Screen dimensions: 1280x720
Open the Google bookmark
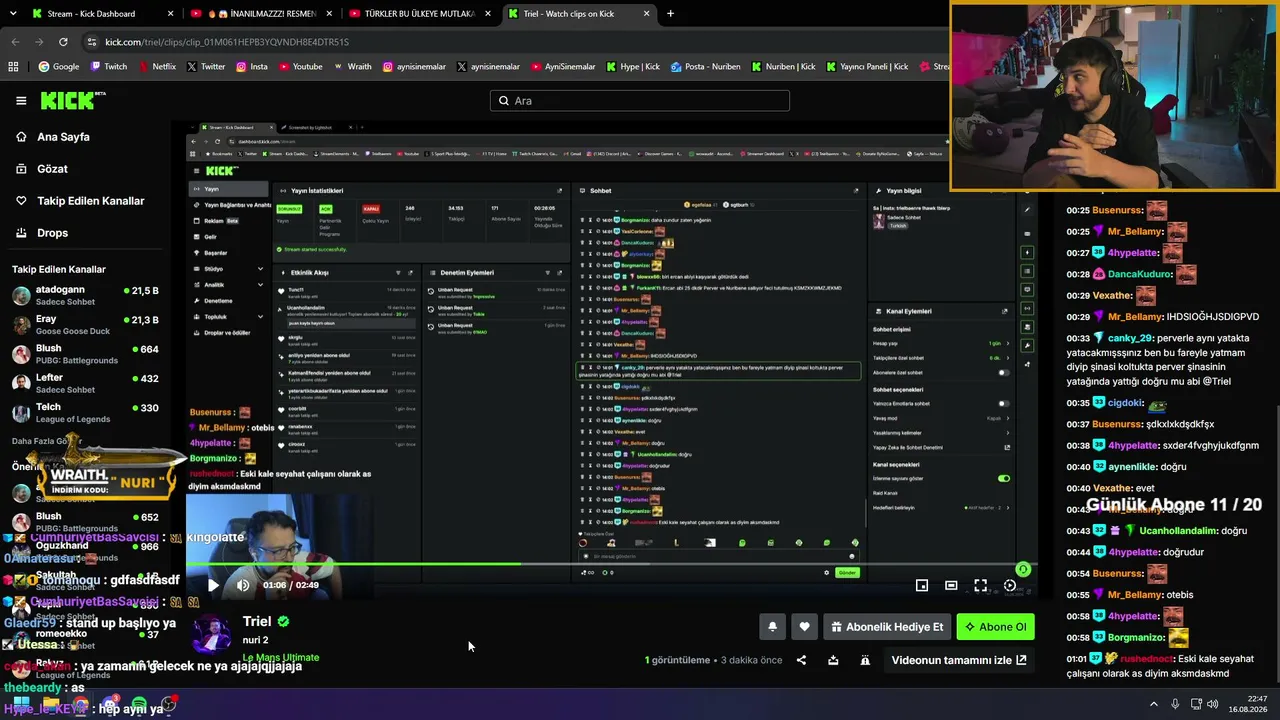(59, 67)
